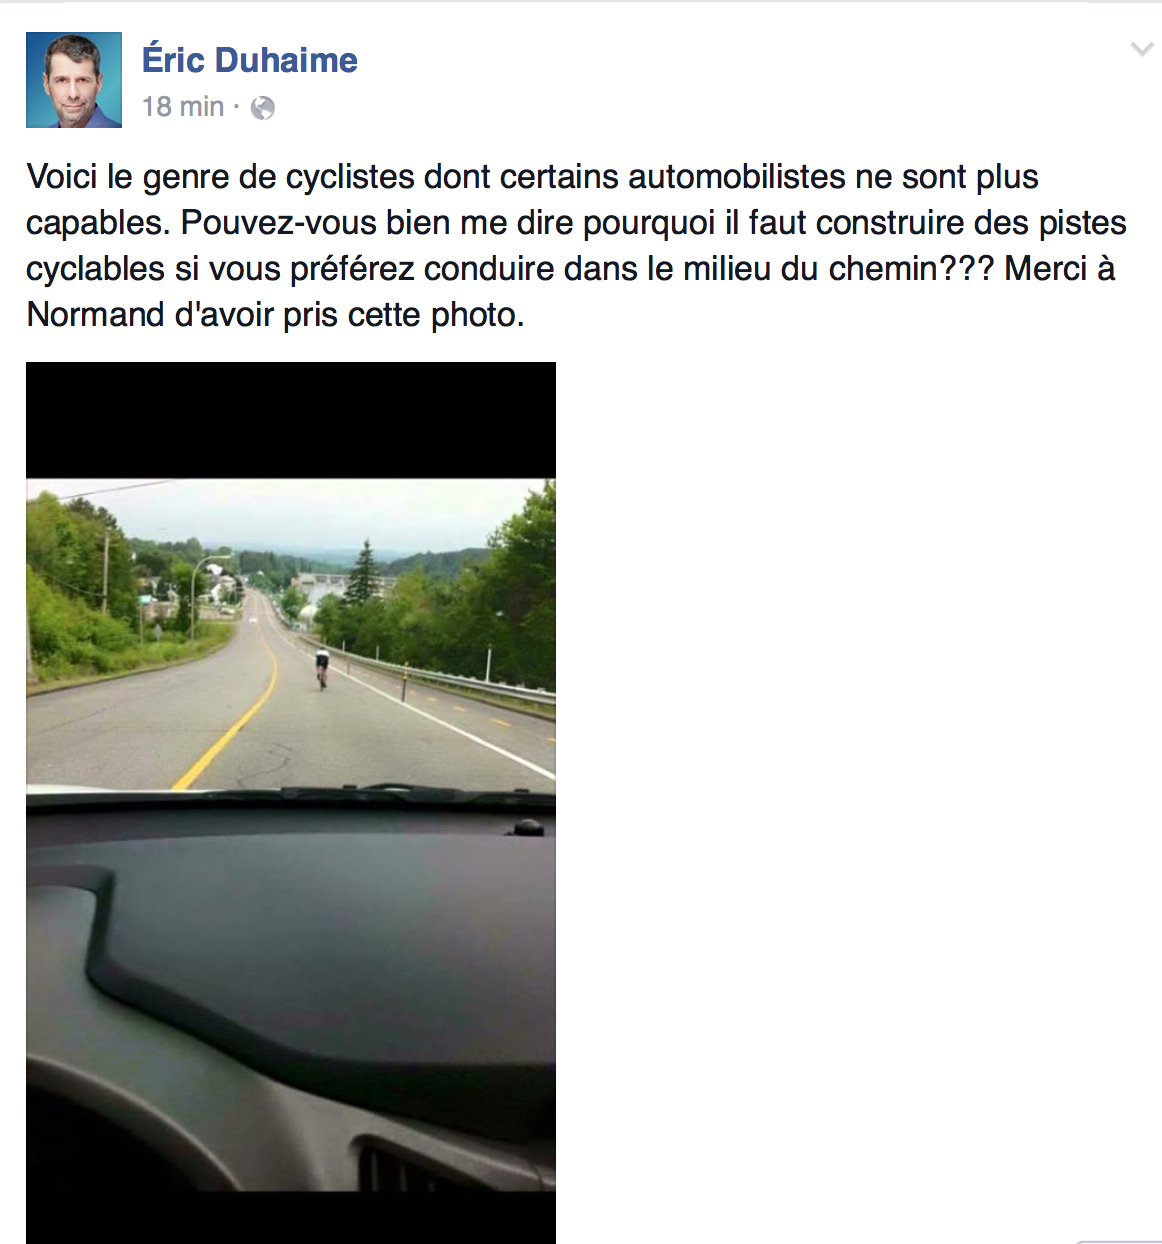Click the cyclist in the photo
Viewport: 1162px width, 1244px height.
point(322,668)
